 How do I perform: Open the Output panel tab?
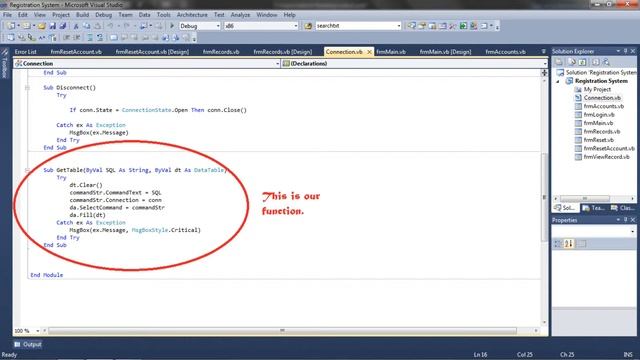(x=28, y=344)
